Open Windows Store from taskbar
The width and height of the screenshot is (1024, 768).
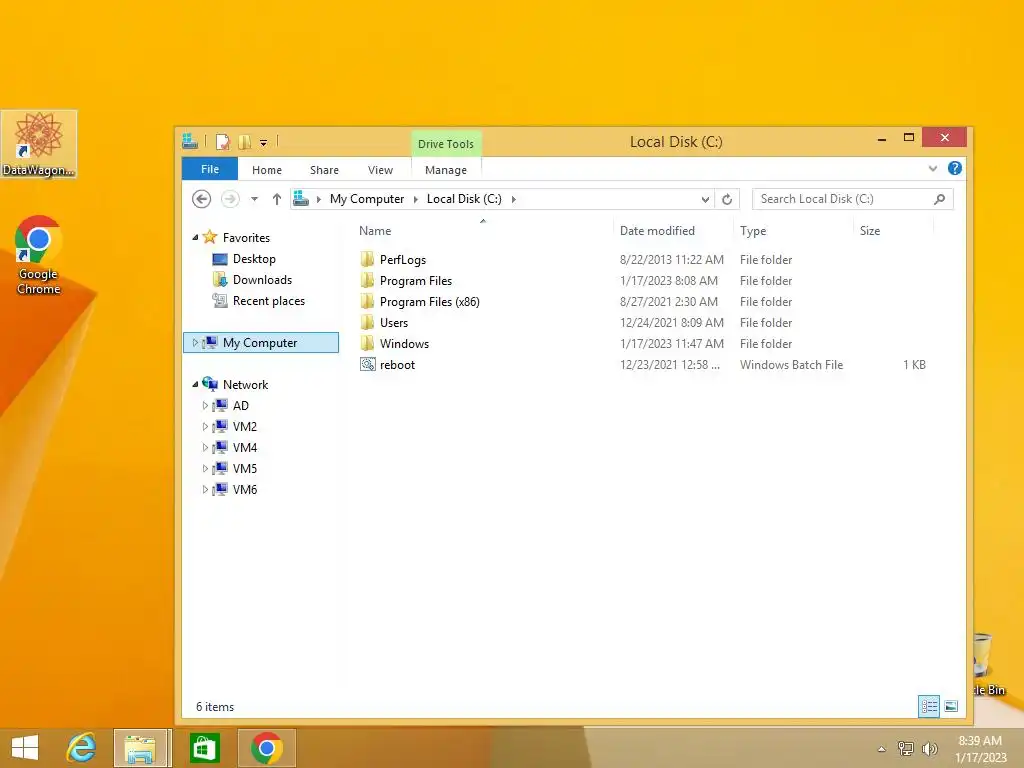[204, 748]
